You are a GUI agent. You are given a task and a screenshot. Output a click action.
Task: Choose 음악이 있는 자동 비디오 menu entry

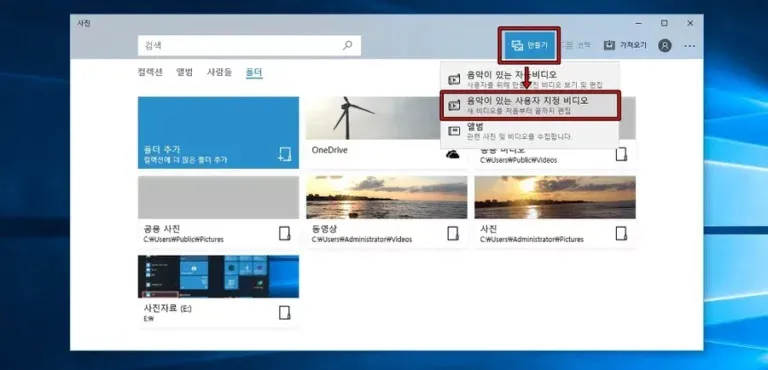pos(529,79)
